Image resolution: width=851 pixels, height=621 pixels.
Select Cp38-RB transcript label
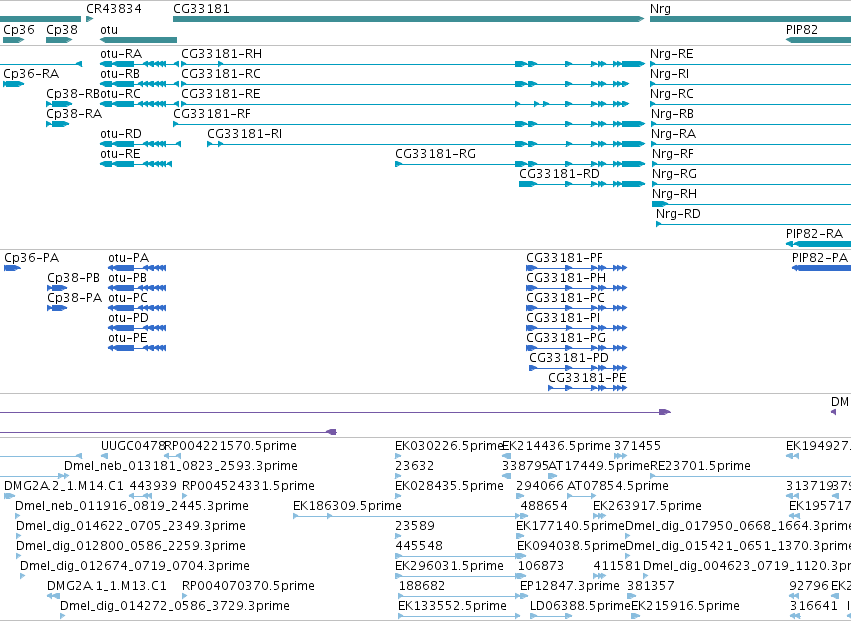tap(73, 94)
